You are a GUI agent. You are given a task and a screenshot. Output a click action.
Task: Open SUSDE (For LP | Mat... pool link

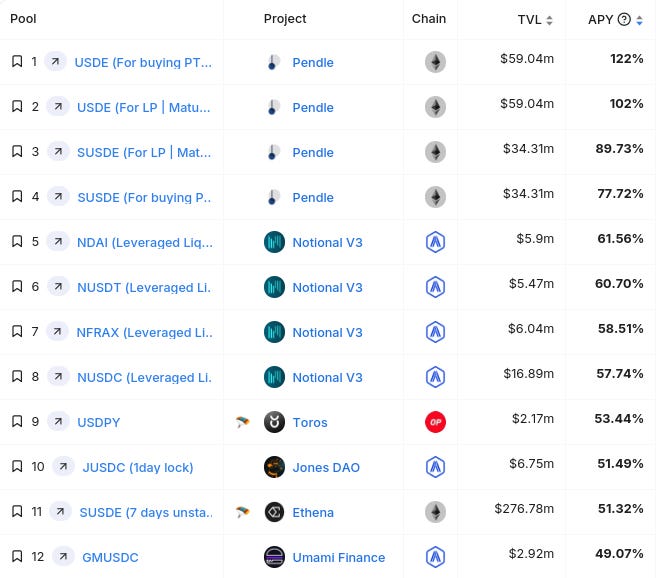point(144,152)
